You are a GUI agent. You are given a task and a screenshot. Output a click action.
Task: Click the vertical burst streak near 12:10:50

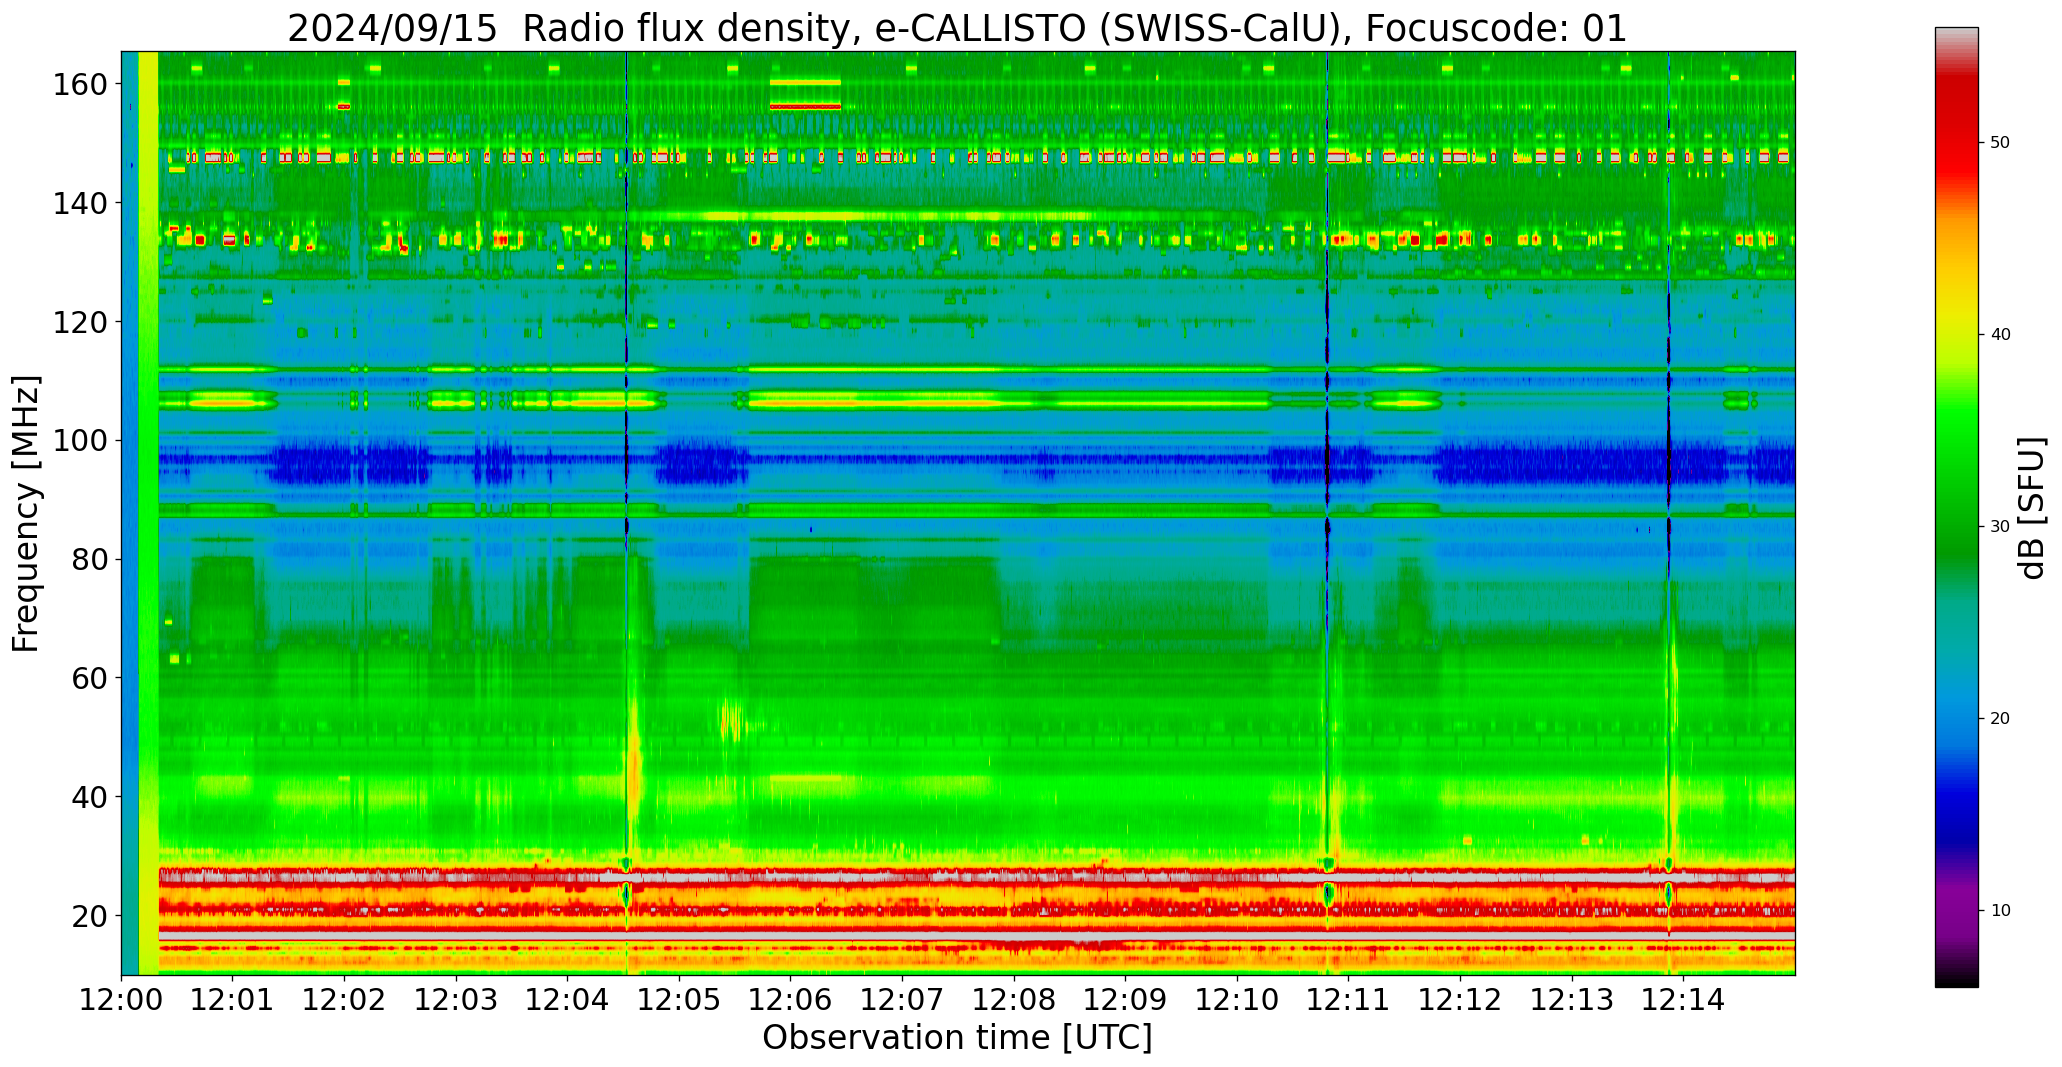click(1328, 513)
